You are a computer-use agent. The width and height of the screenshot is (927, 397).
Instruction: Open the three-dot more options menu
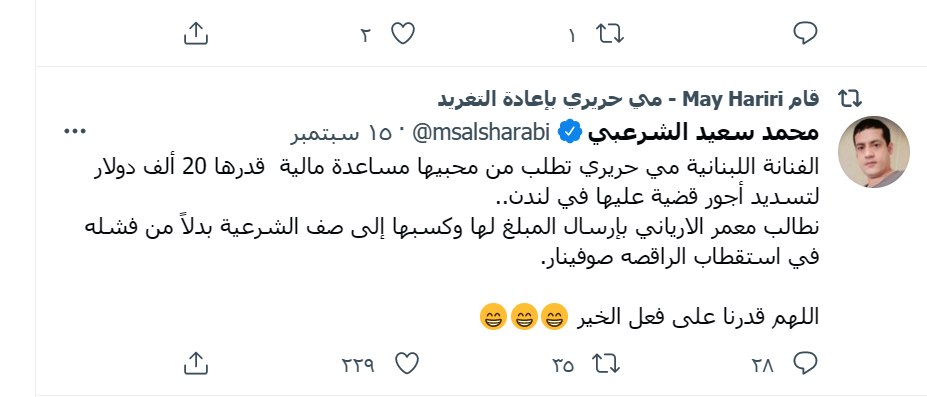(x=75, y=132)
